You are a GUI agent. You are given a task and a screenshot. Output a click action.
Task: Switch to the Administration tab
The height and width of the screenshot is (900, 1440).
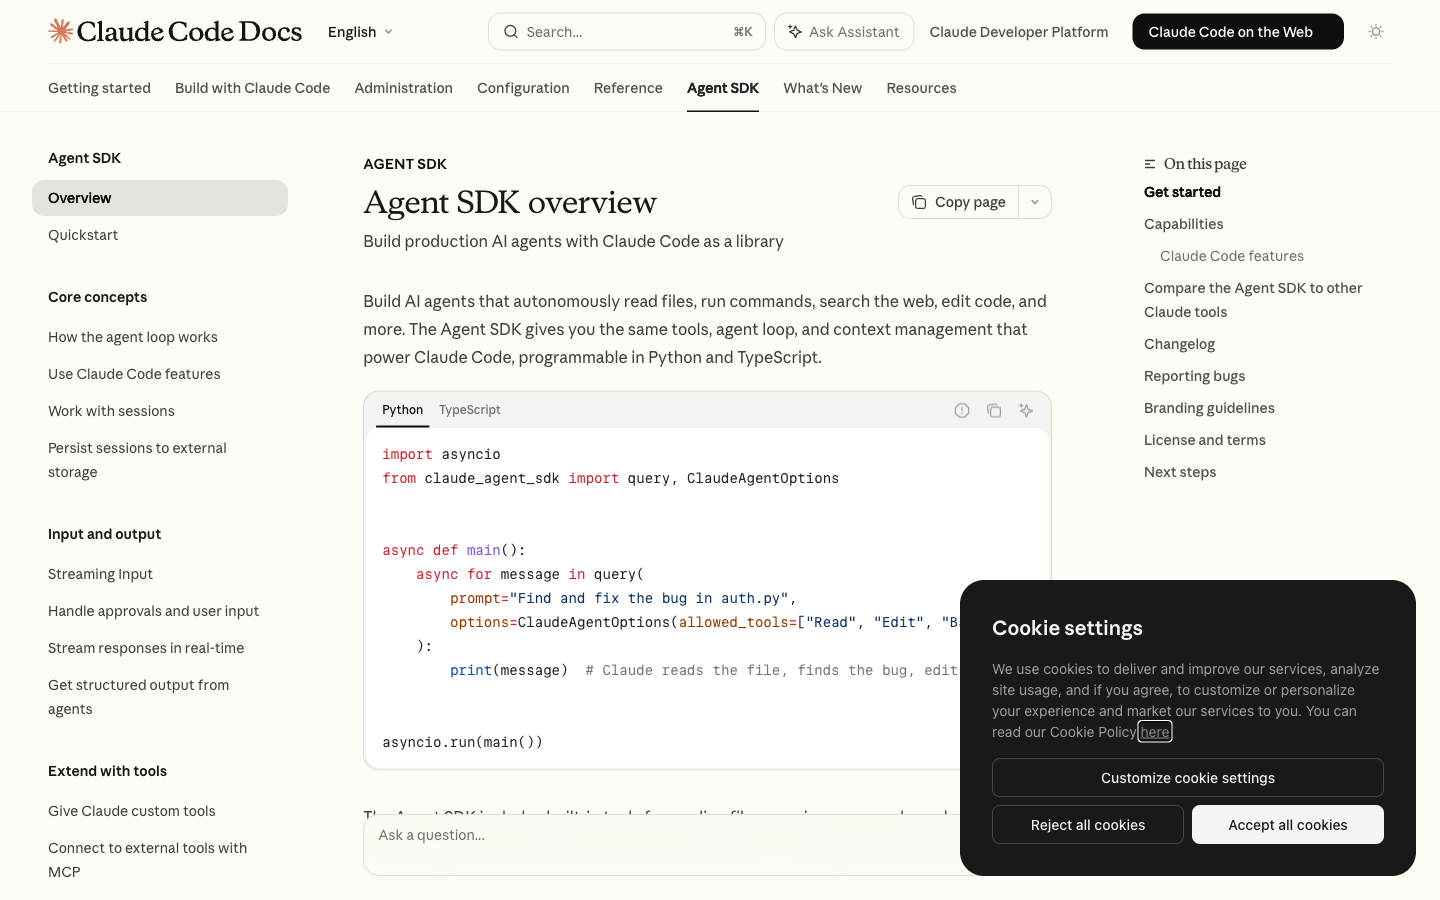click(403, 88)
